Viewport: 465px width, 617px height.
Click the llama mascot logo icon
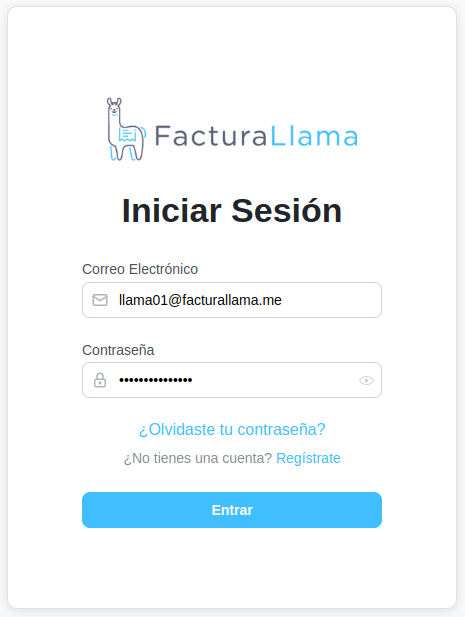pos(126,129)
